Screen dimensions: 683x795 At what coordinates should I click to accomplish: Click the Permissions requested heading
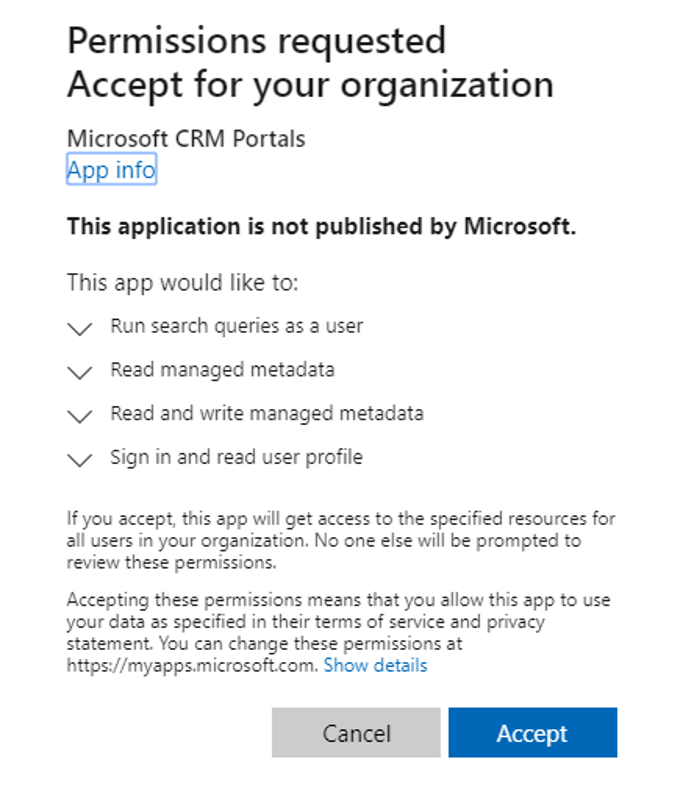256,41
